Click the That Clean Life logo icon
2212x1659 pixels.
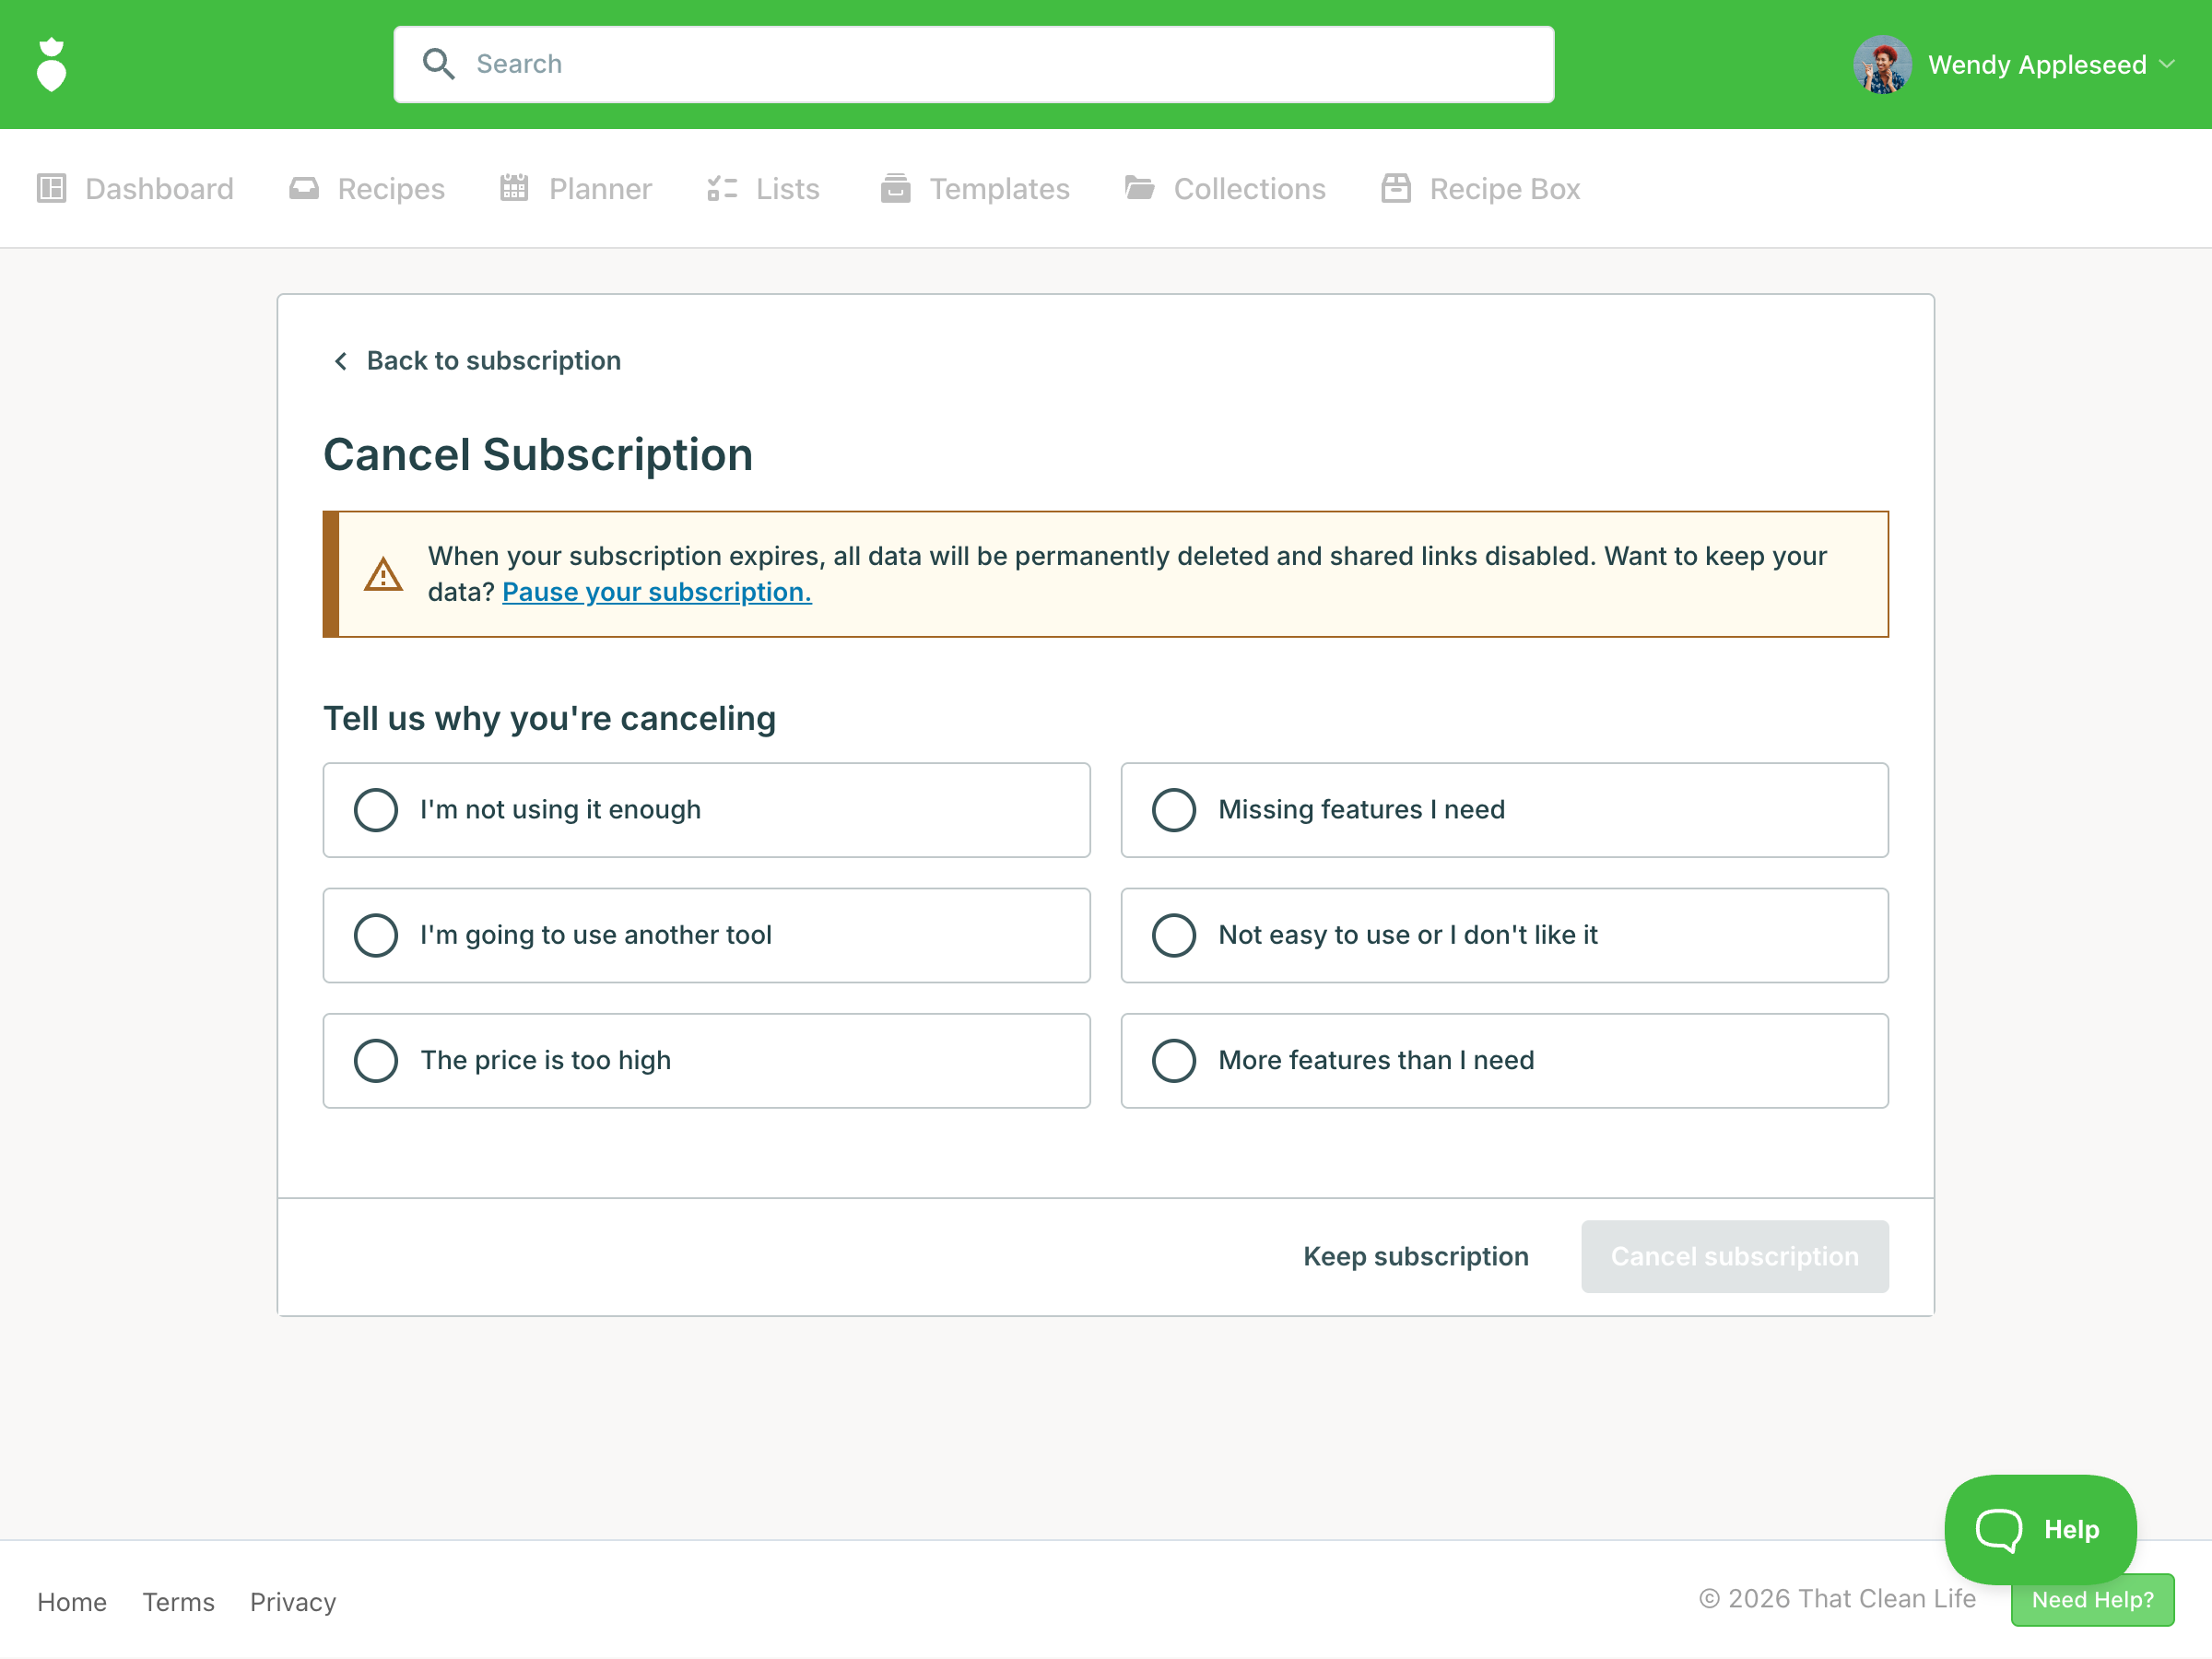coord(51,65)
